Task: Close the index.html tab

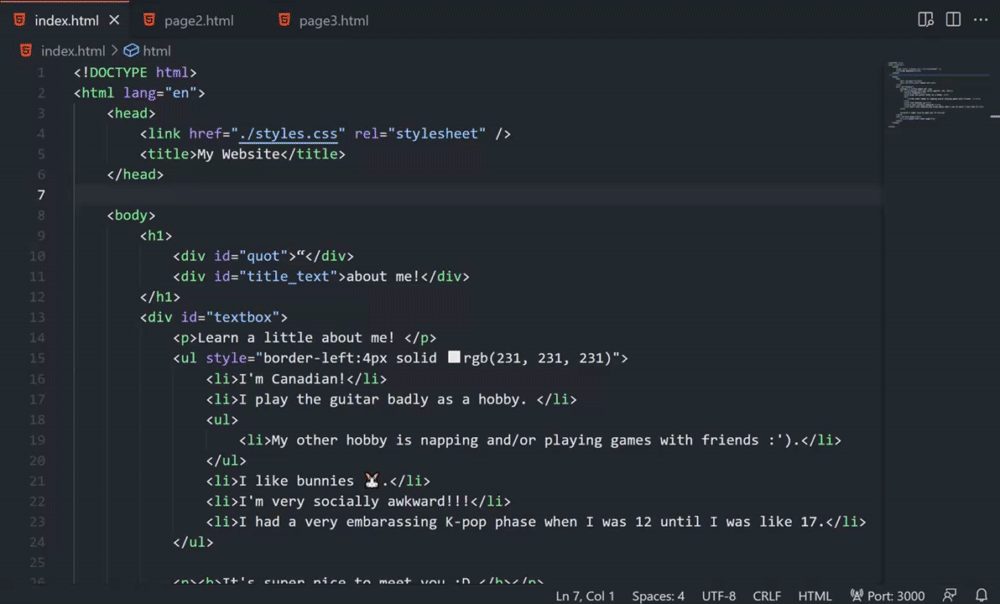Action: 114,20
